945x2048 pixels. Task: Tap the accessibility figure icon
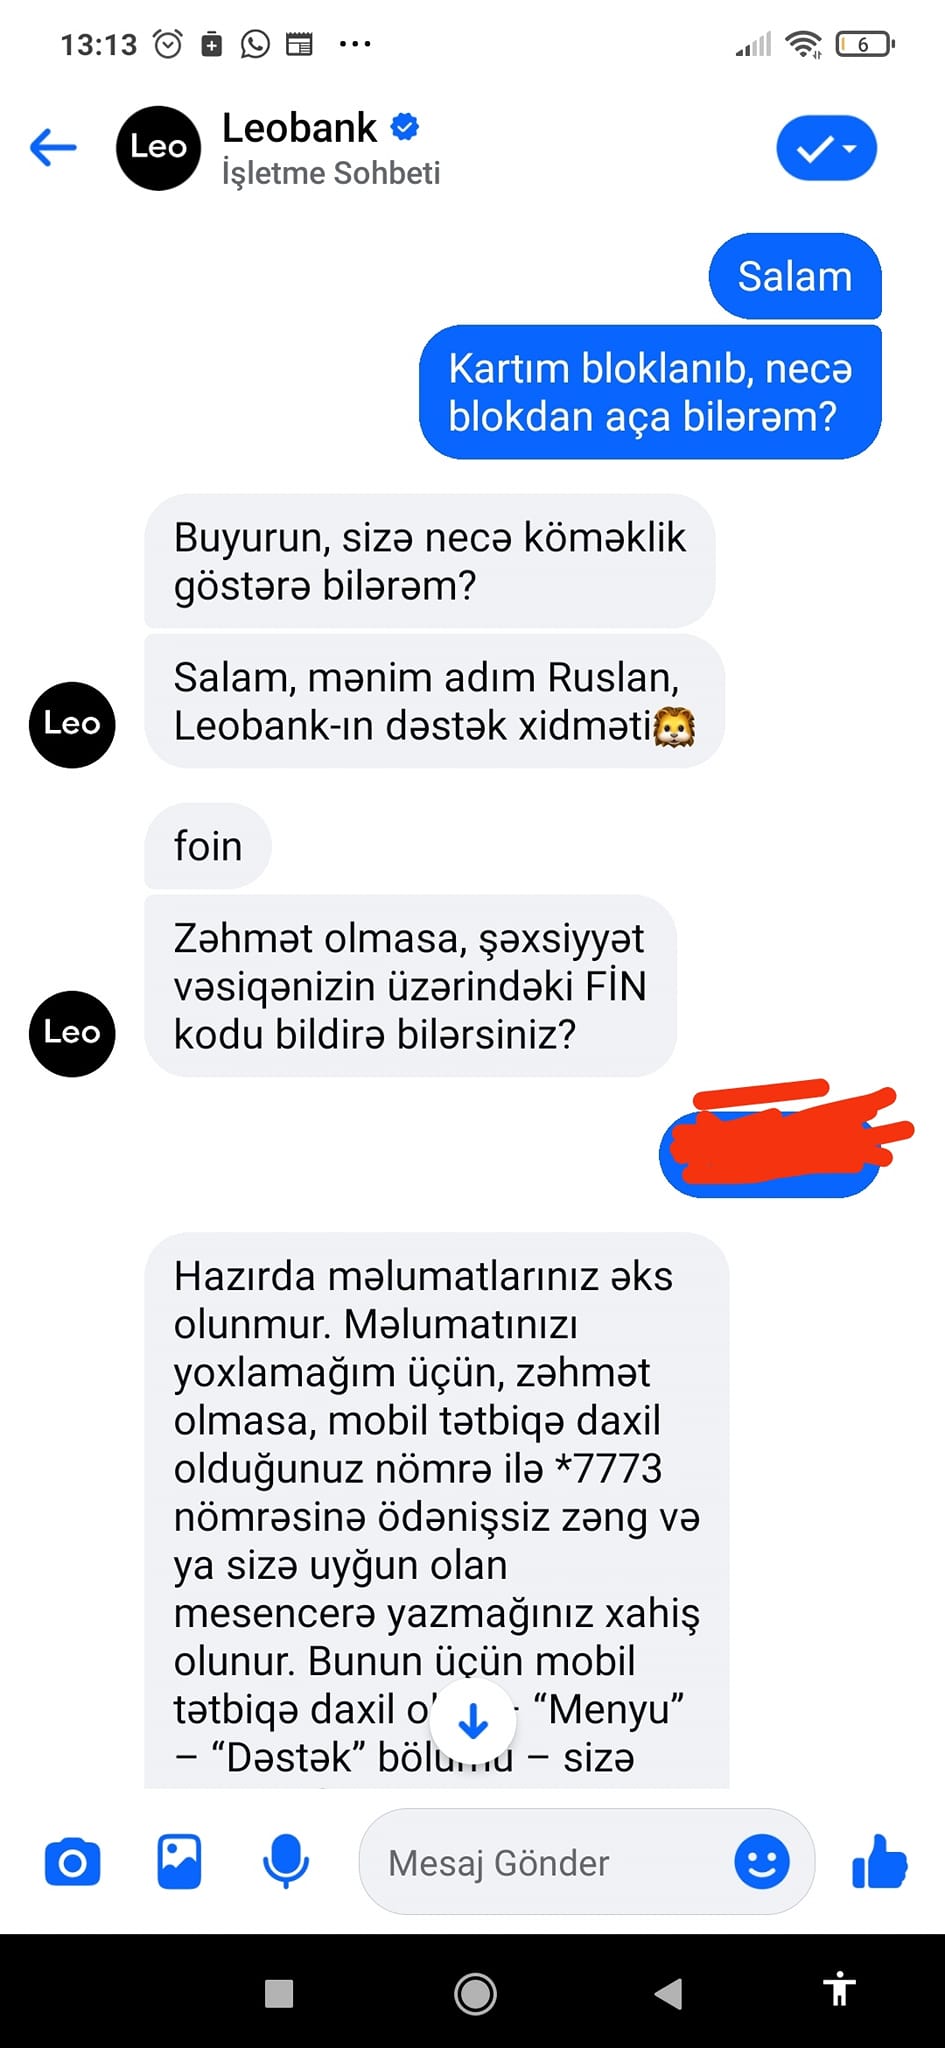tap(840, 1988)
